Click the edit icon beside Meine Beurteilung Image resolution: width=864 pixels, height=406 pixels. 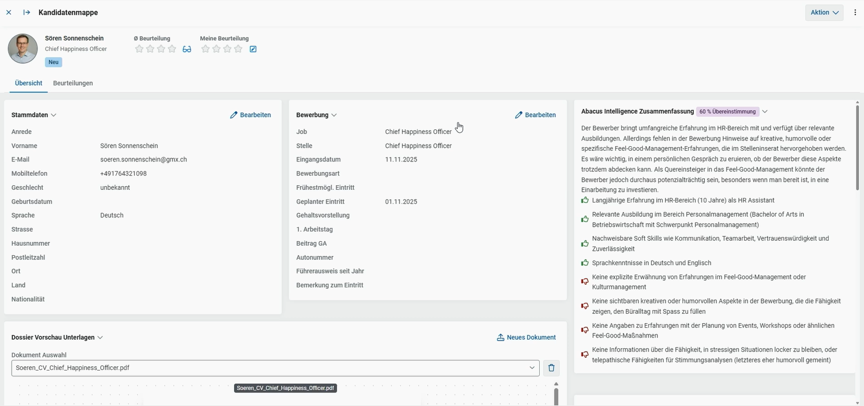pyautogui.click(x=253, y=49)
